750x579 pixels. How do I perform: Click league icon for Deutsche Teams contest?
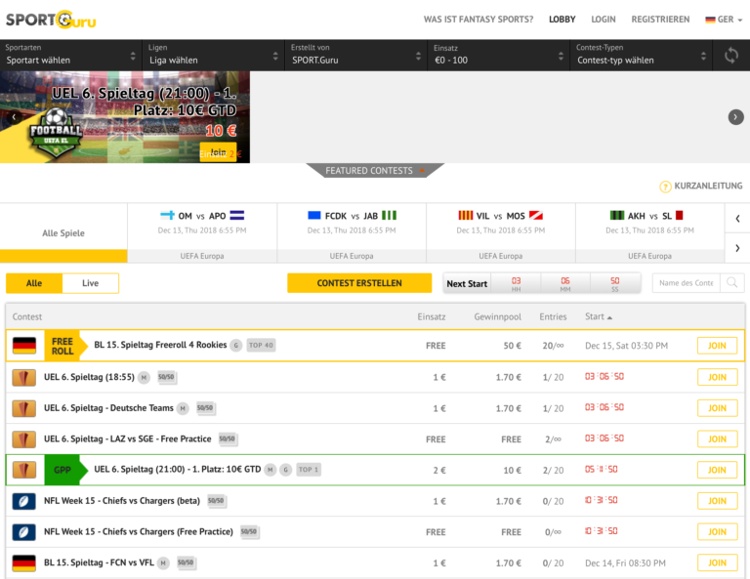24,408
